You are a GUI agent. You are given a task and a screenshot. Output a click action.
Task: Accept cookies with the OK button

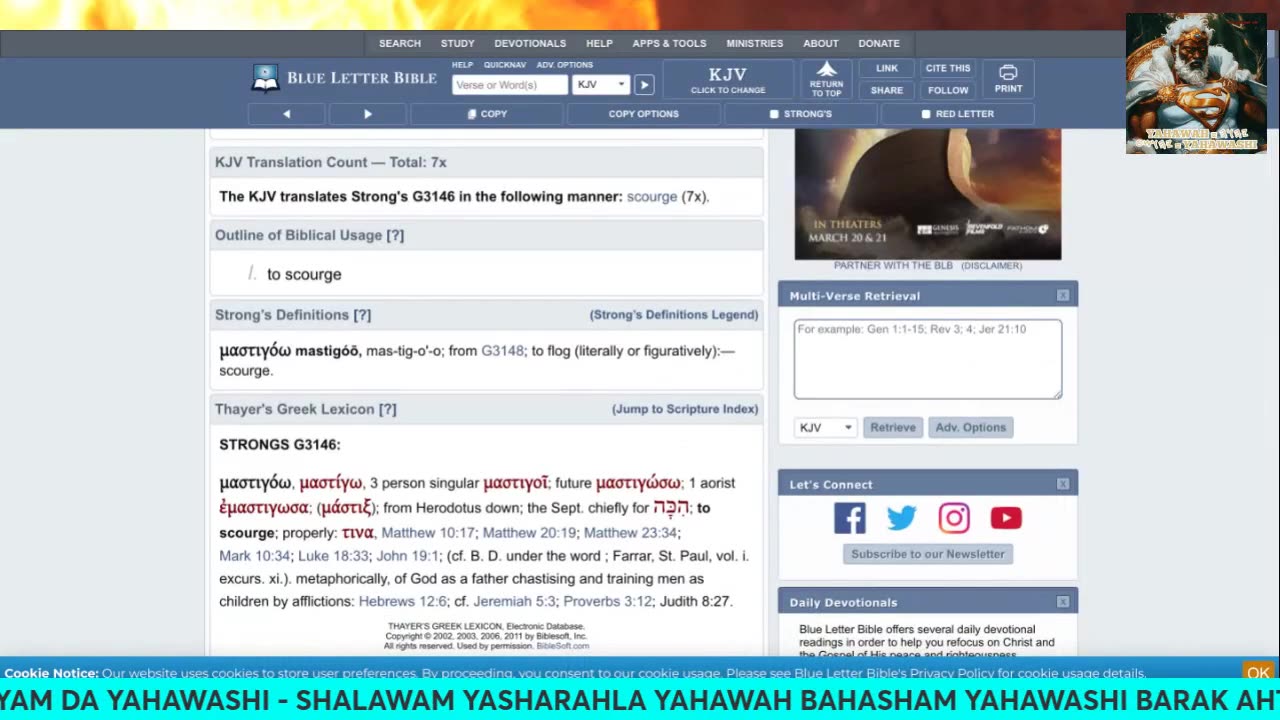(x=1258, y=672)
